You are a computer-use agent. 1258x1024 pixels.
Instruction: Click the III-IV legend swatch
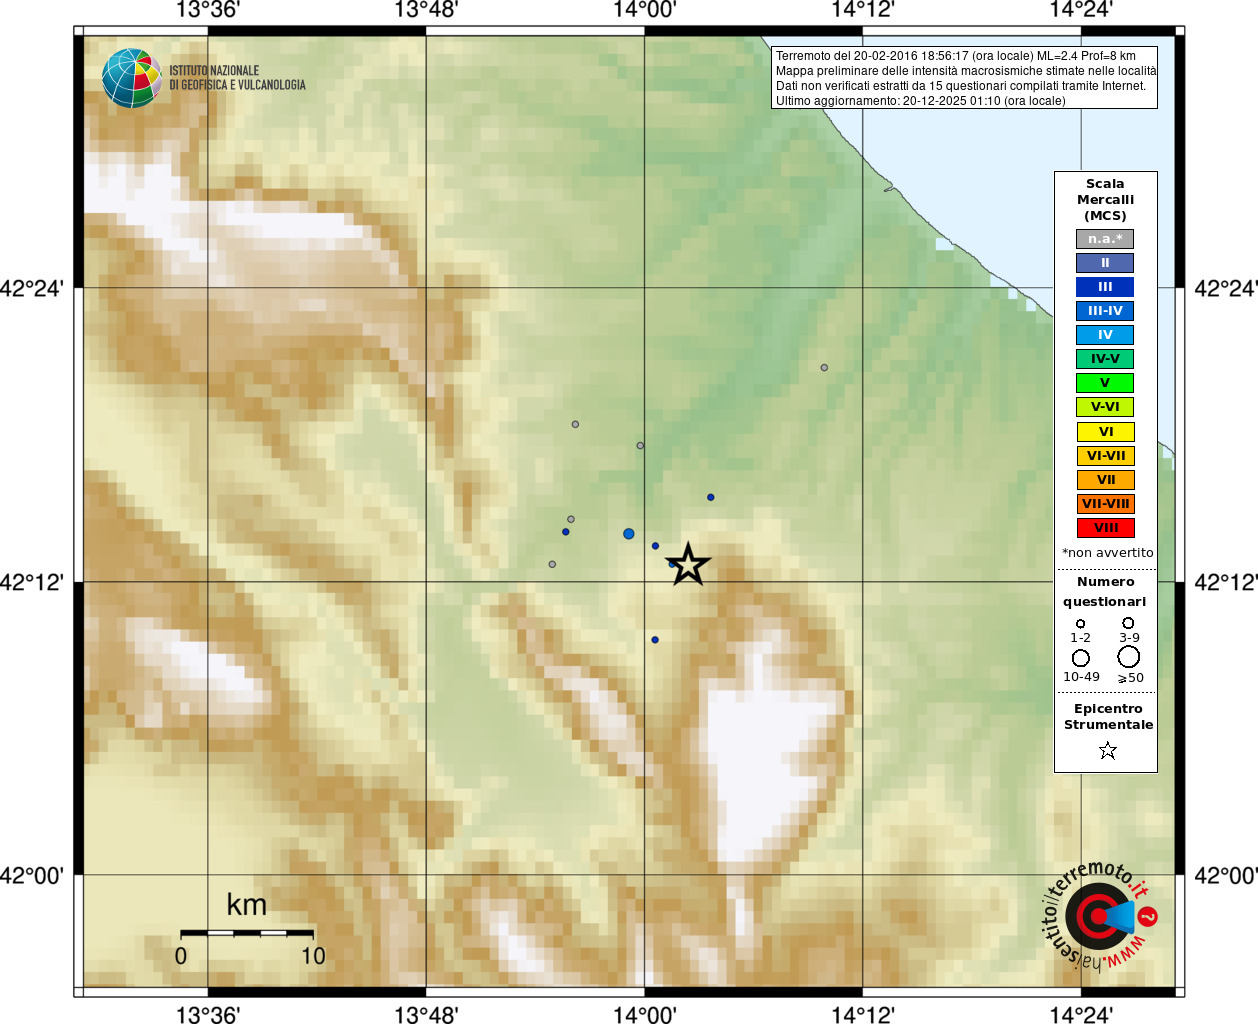click(1105, 311)
